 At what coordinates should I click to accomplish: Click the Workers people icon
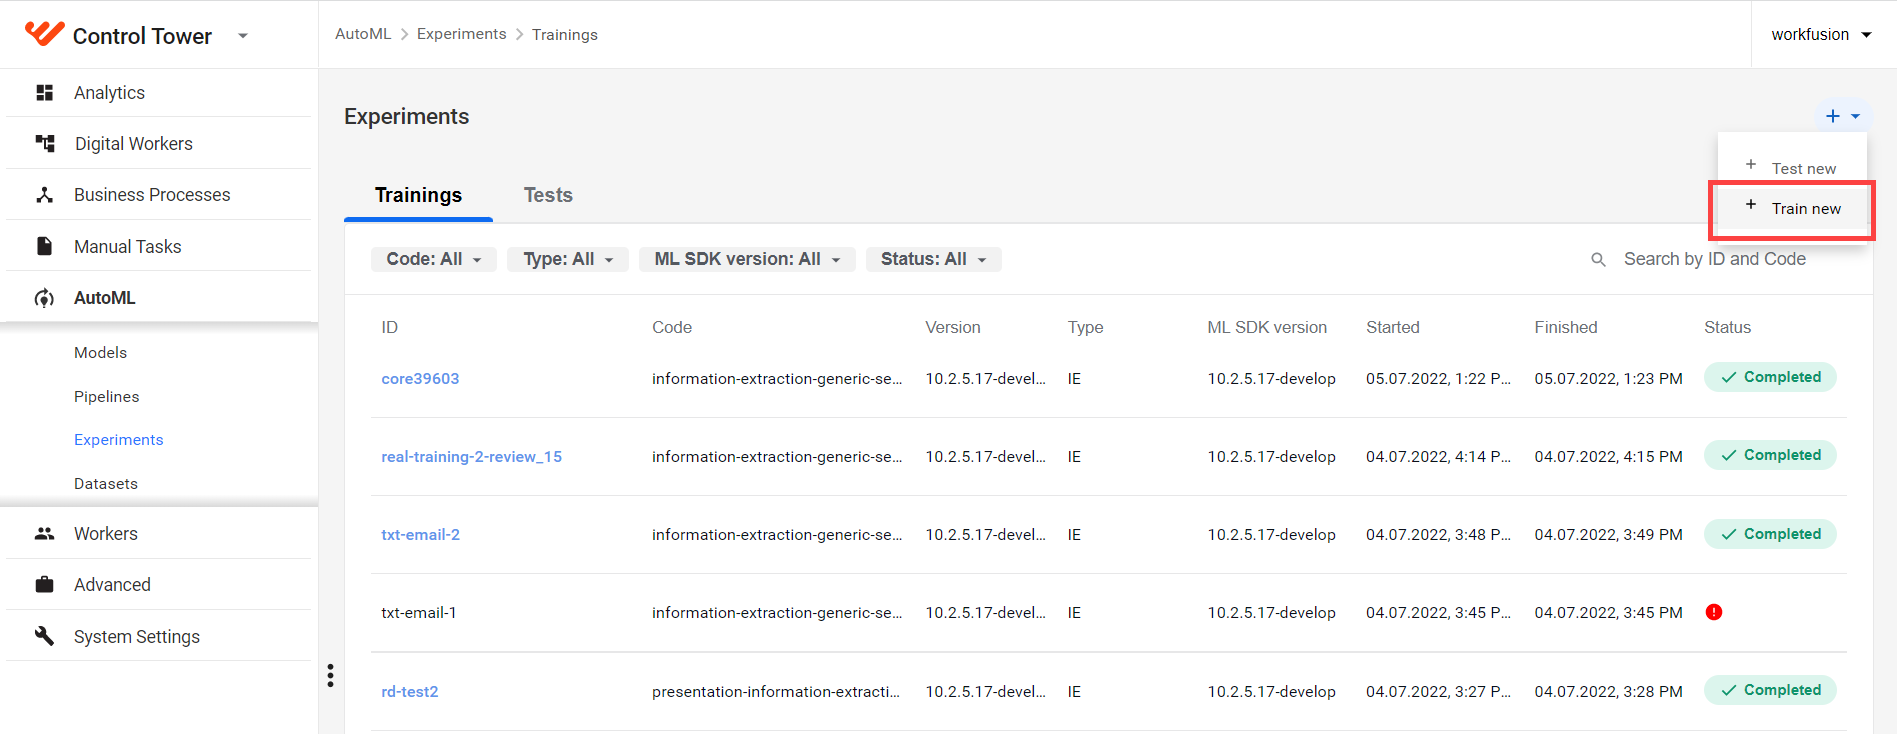pyautogui.click(x=44, y=534)
